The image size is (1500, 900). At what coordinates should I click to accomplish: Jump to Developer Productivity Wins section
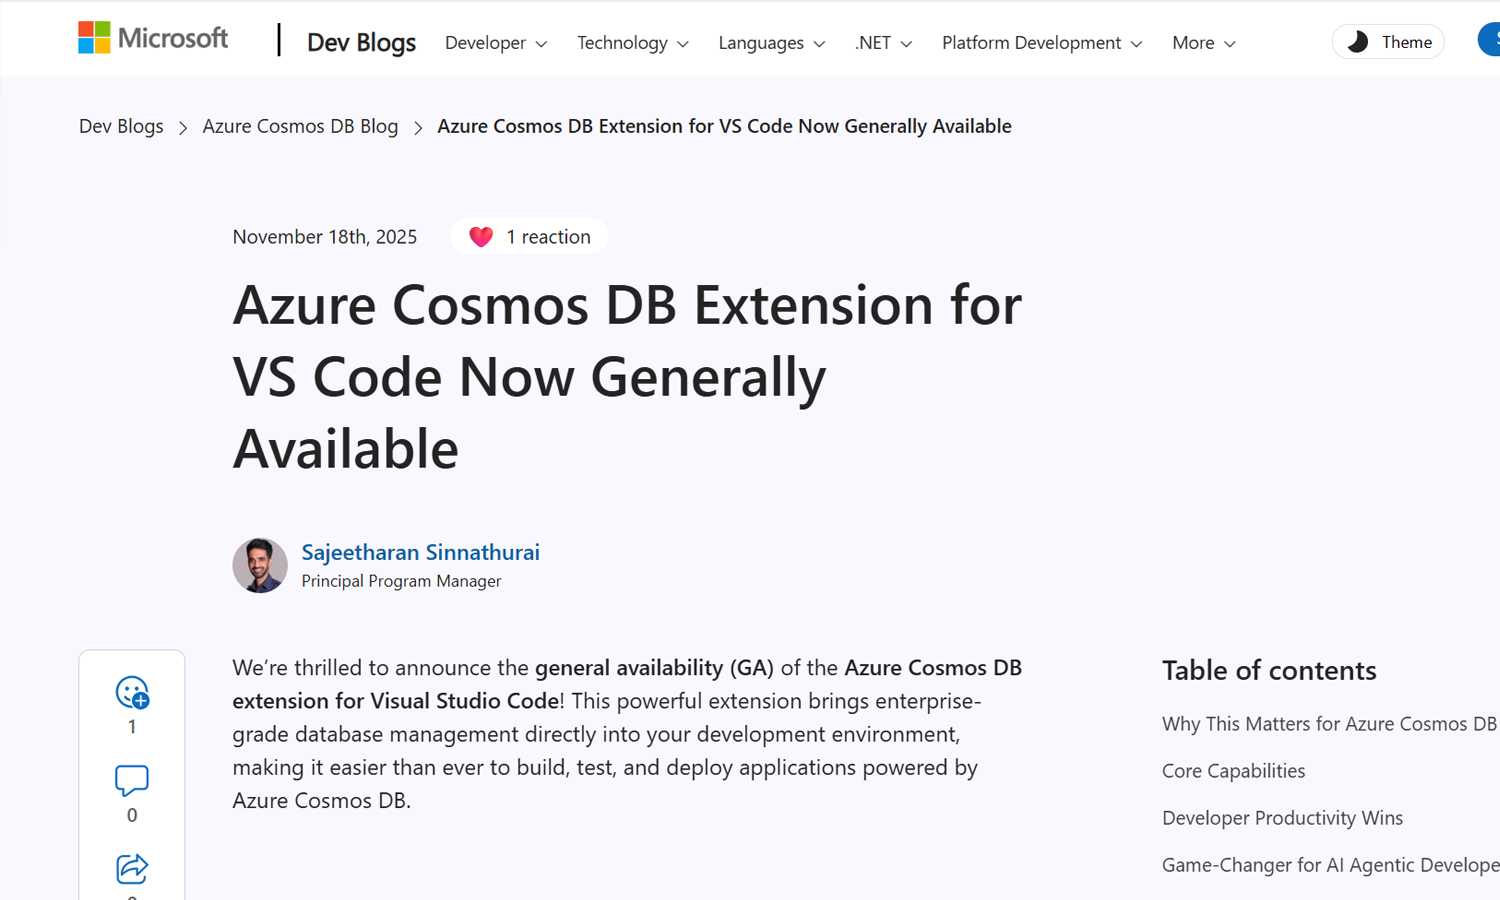click(x=1282, y=818)
